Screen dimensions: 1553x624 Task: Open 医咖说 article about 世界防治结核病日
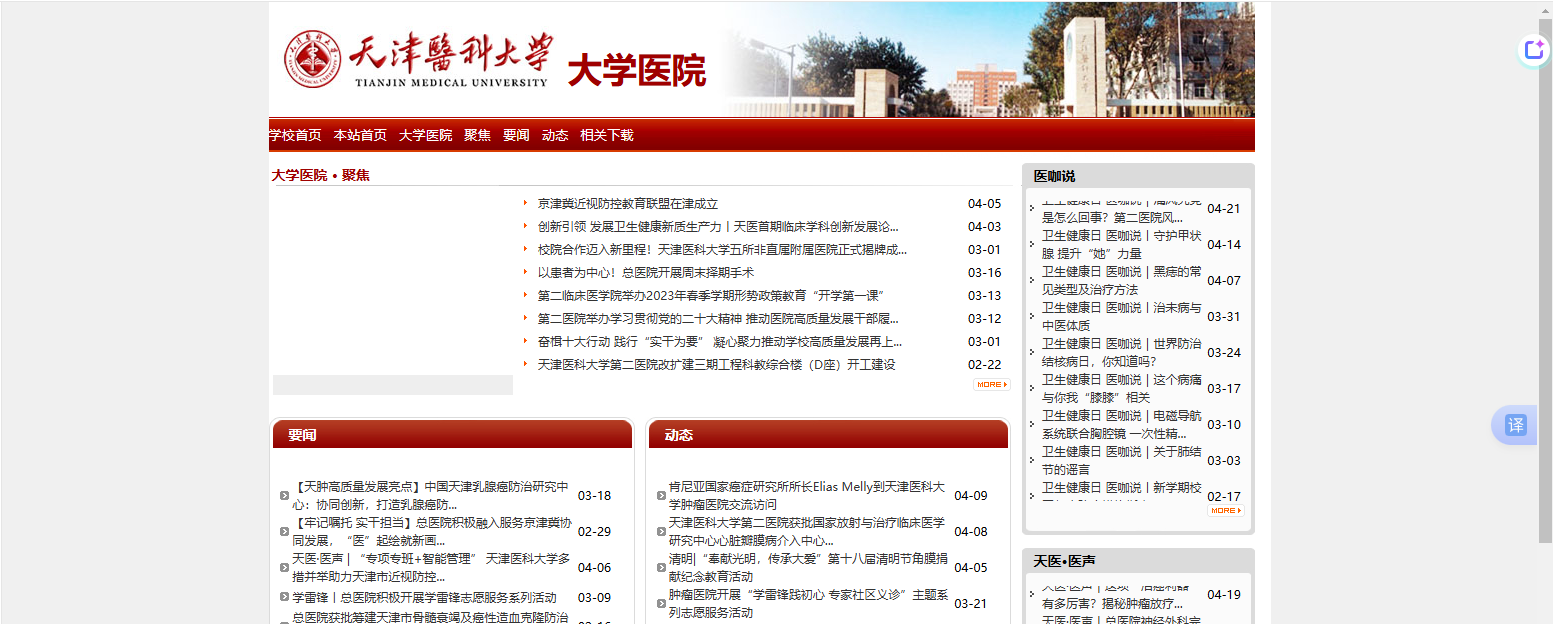pyautogui.click(x=1120, y=352)
